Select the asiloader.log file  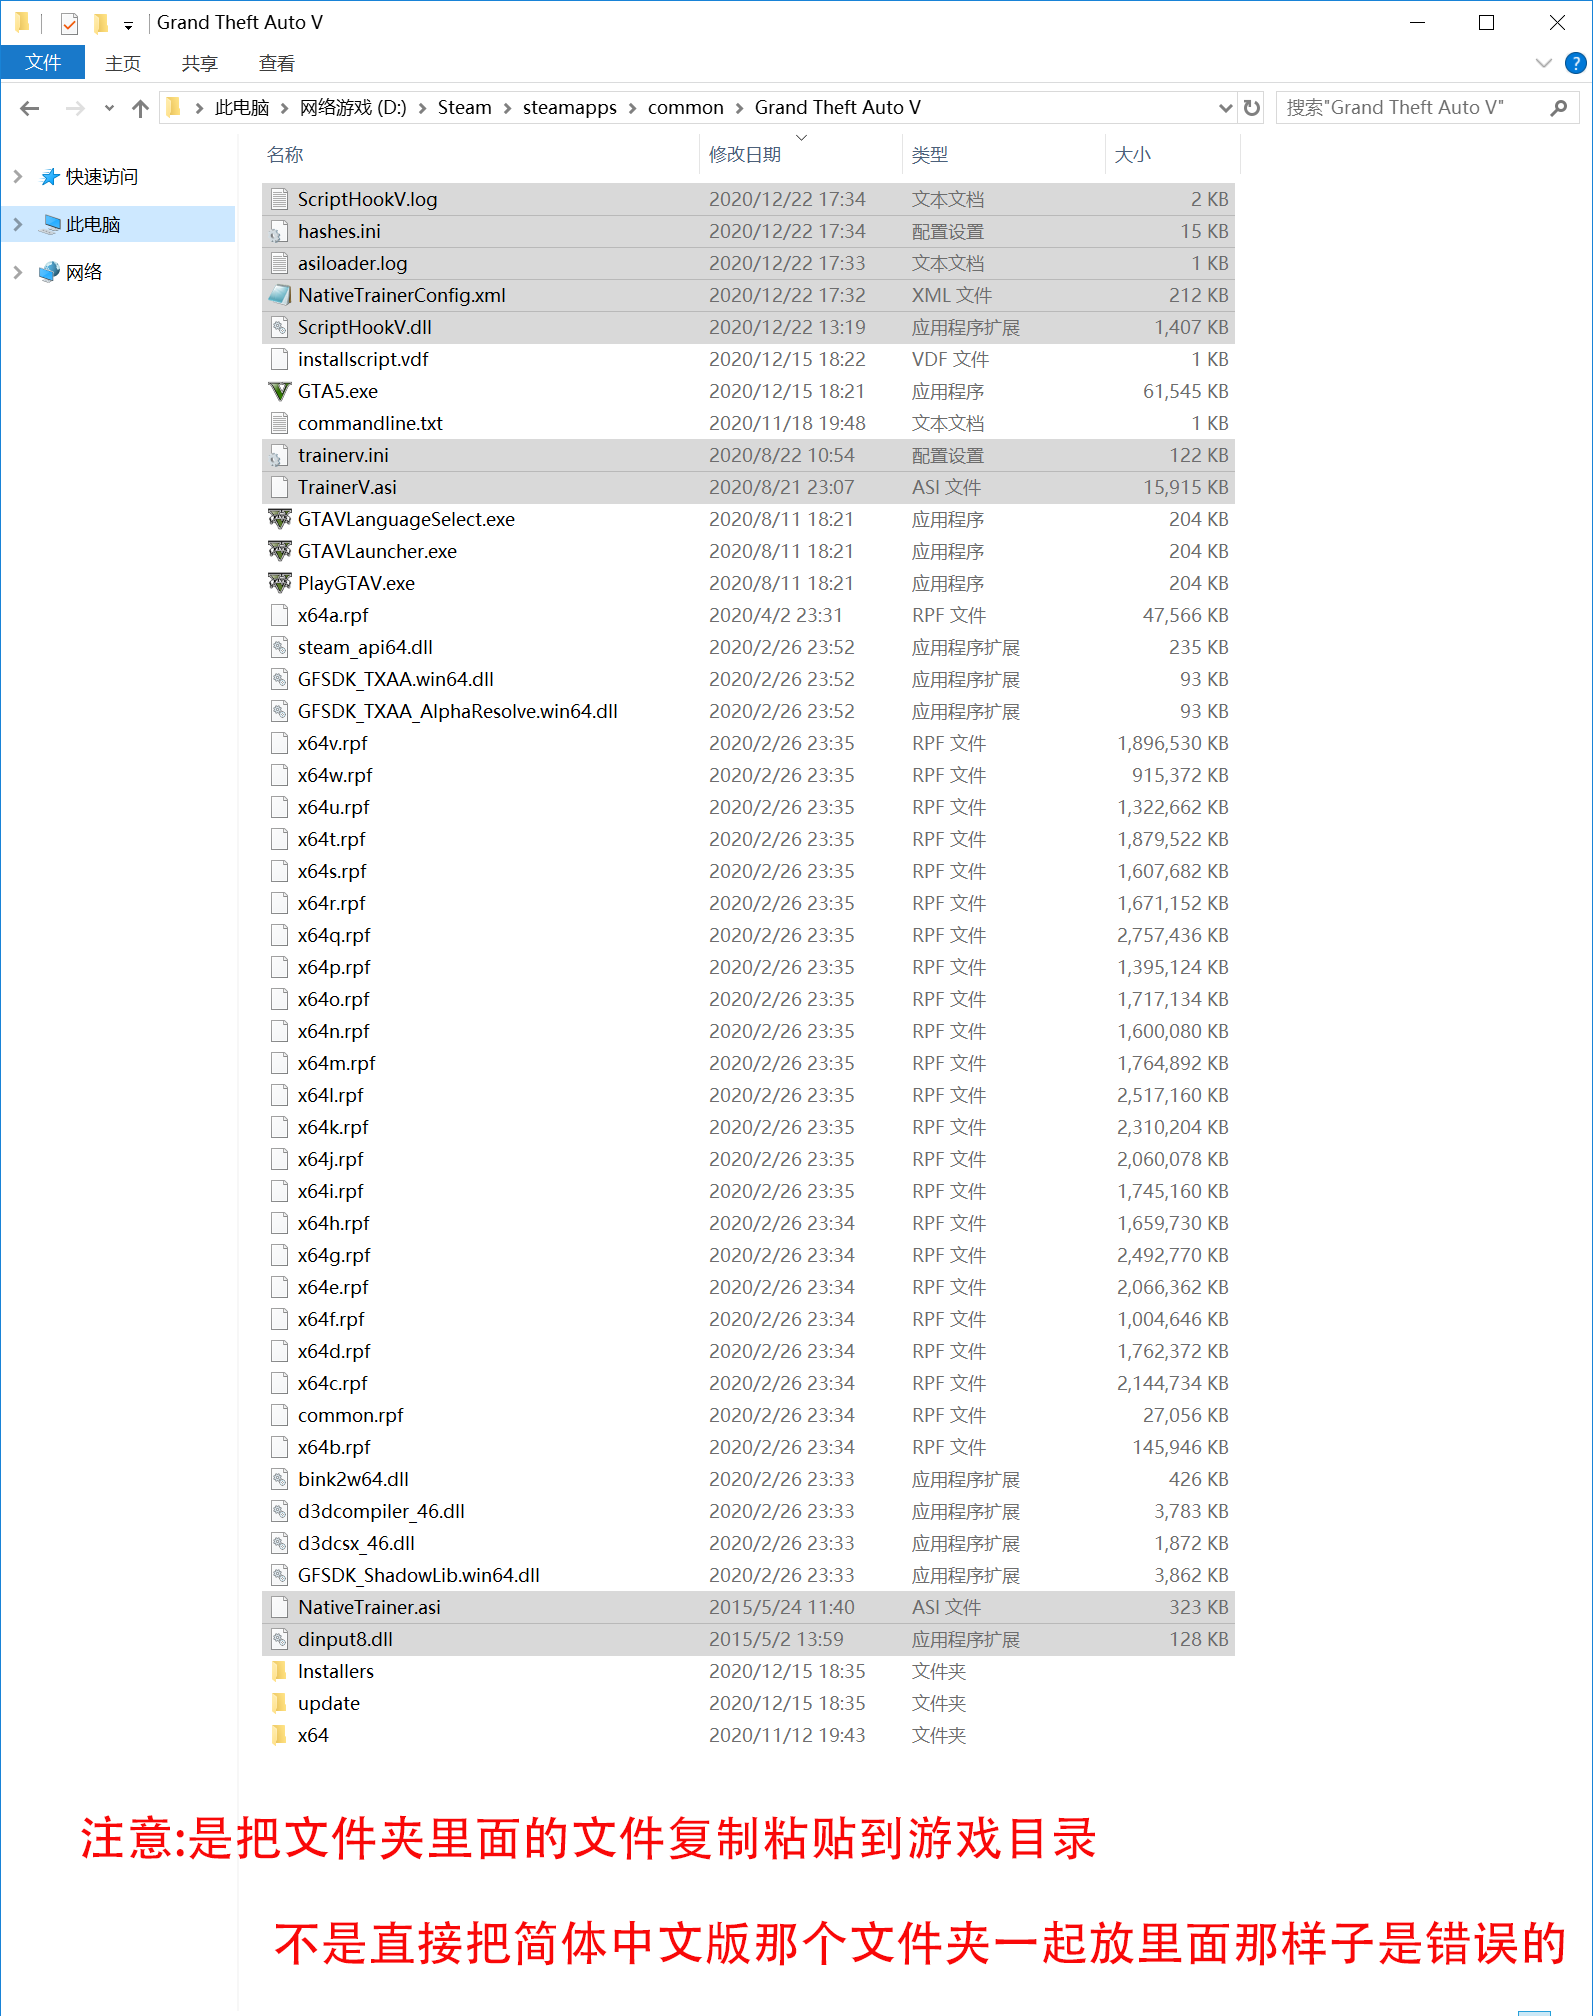pos(748,263)
